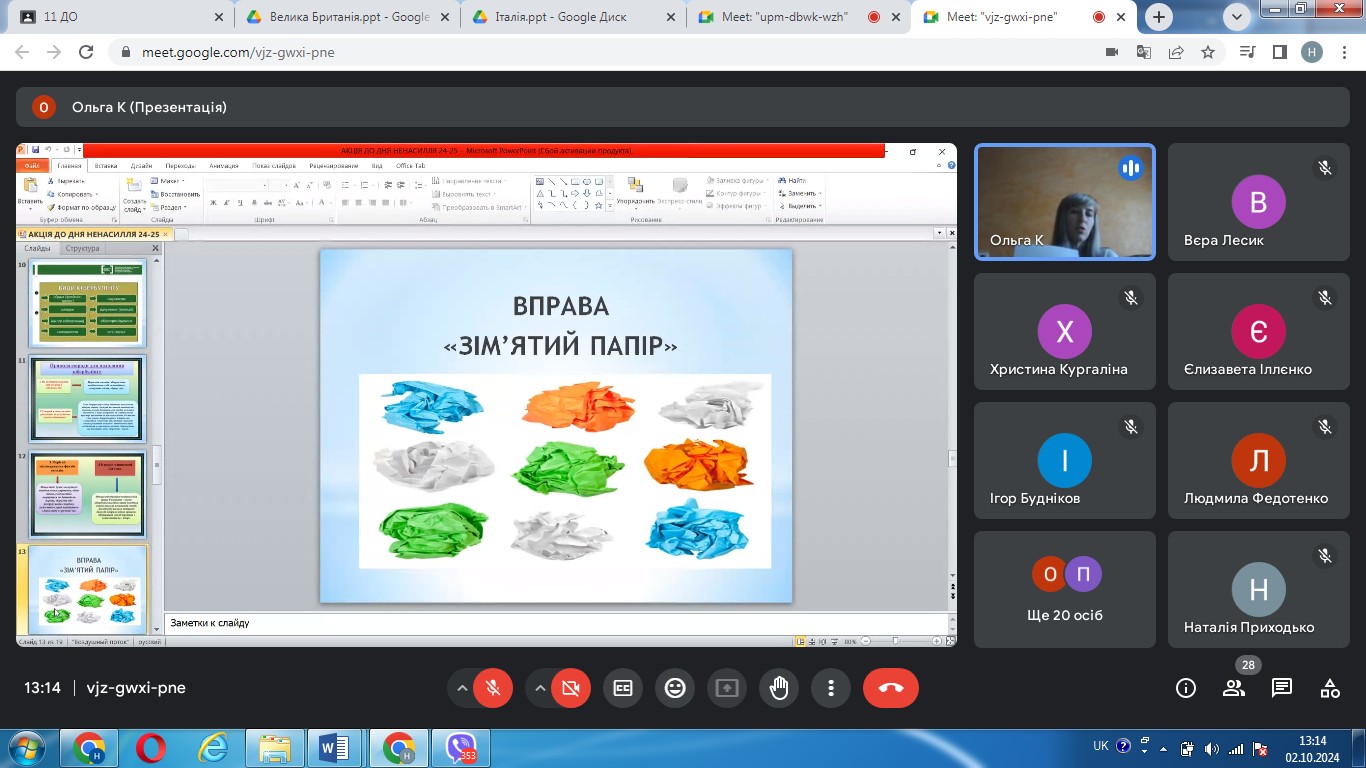Open the meeting details info icon
1366x768 pixels.
[x=1186, y=688]
